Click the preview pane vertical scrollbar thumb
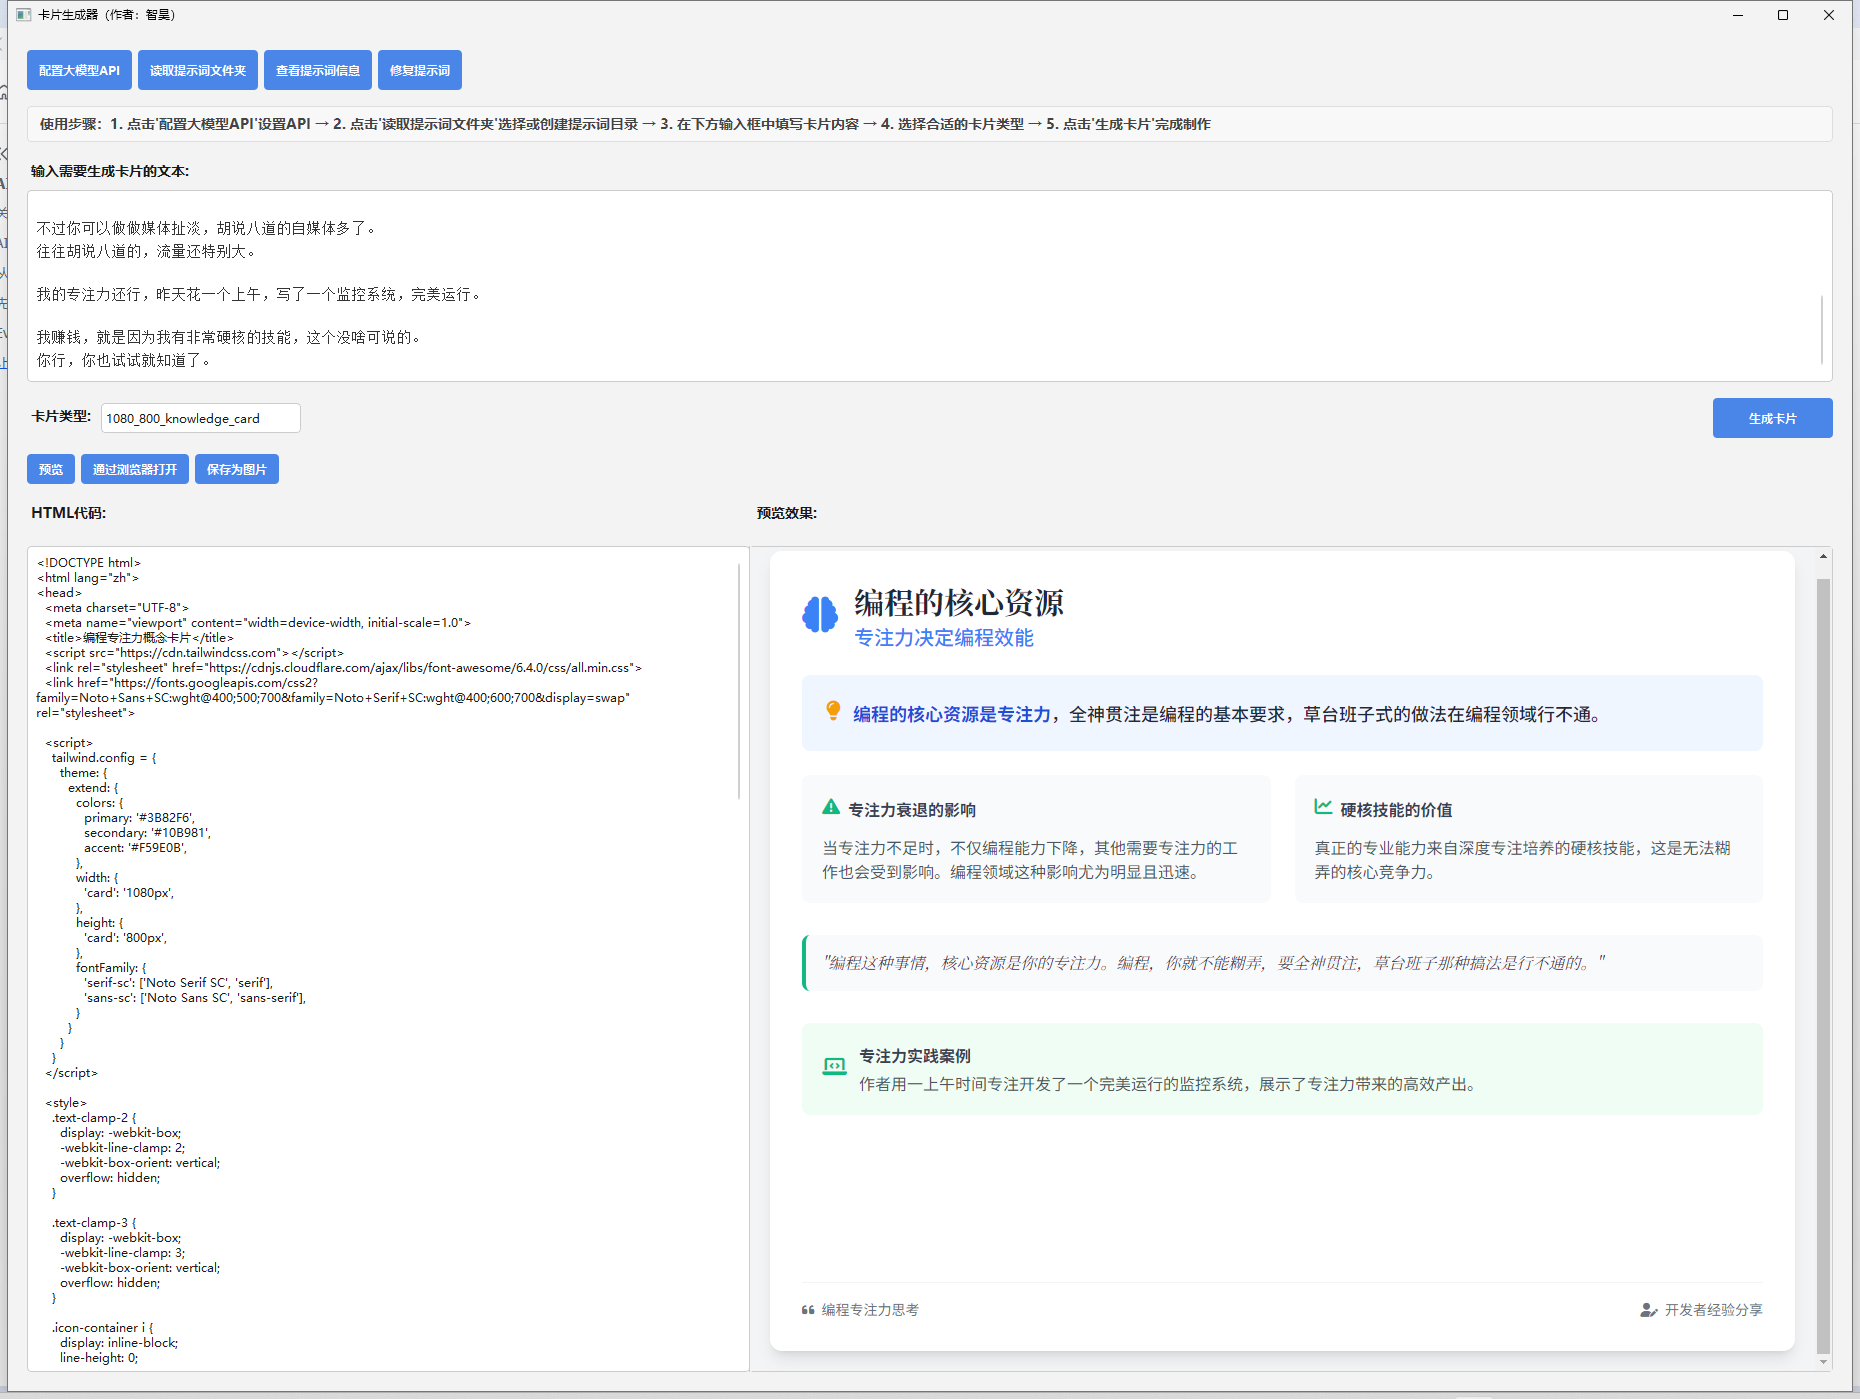 [1823, 966]
